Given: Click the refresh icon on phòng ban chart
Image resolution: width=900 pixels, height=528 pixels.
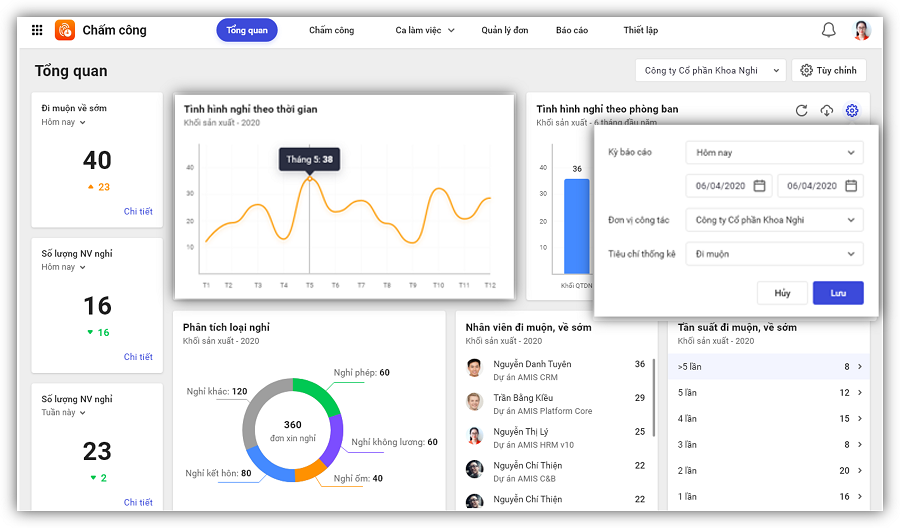Looking at the screenshot, I should tap(801, 110).
